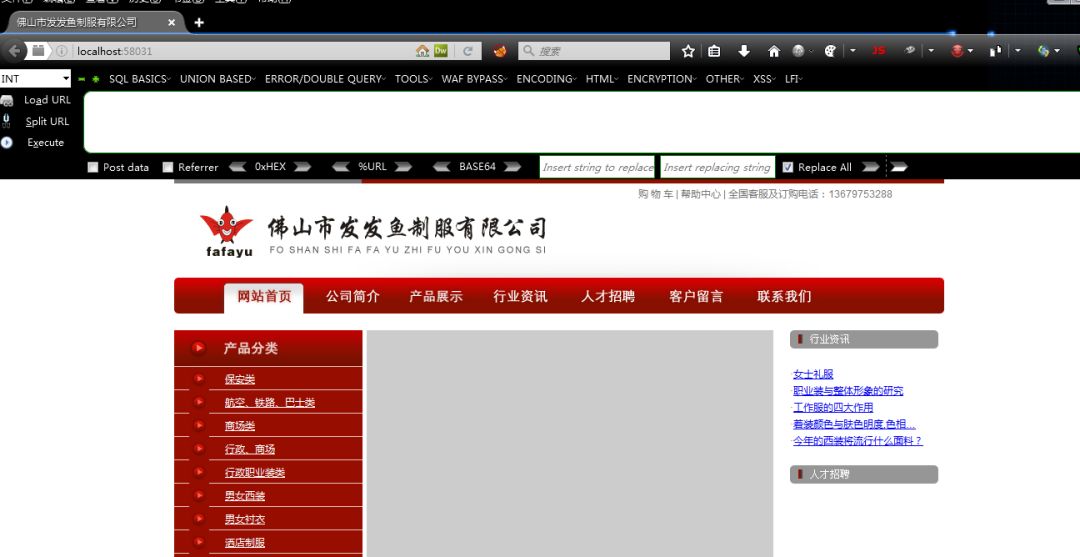The height and width of the screenshot is (557, 1080).
Task: Click left arrow before 0xHEX
Action: click(237, 167)
